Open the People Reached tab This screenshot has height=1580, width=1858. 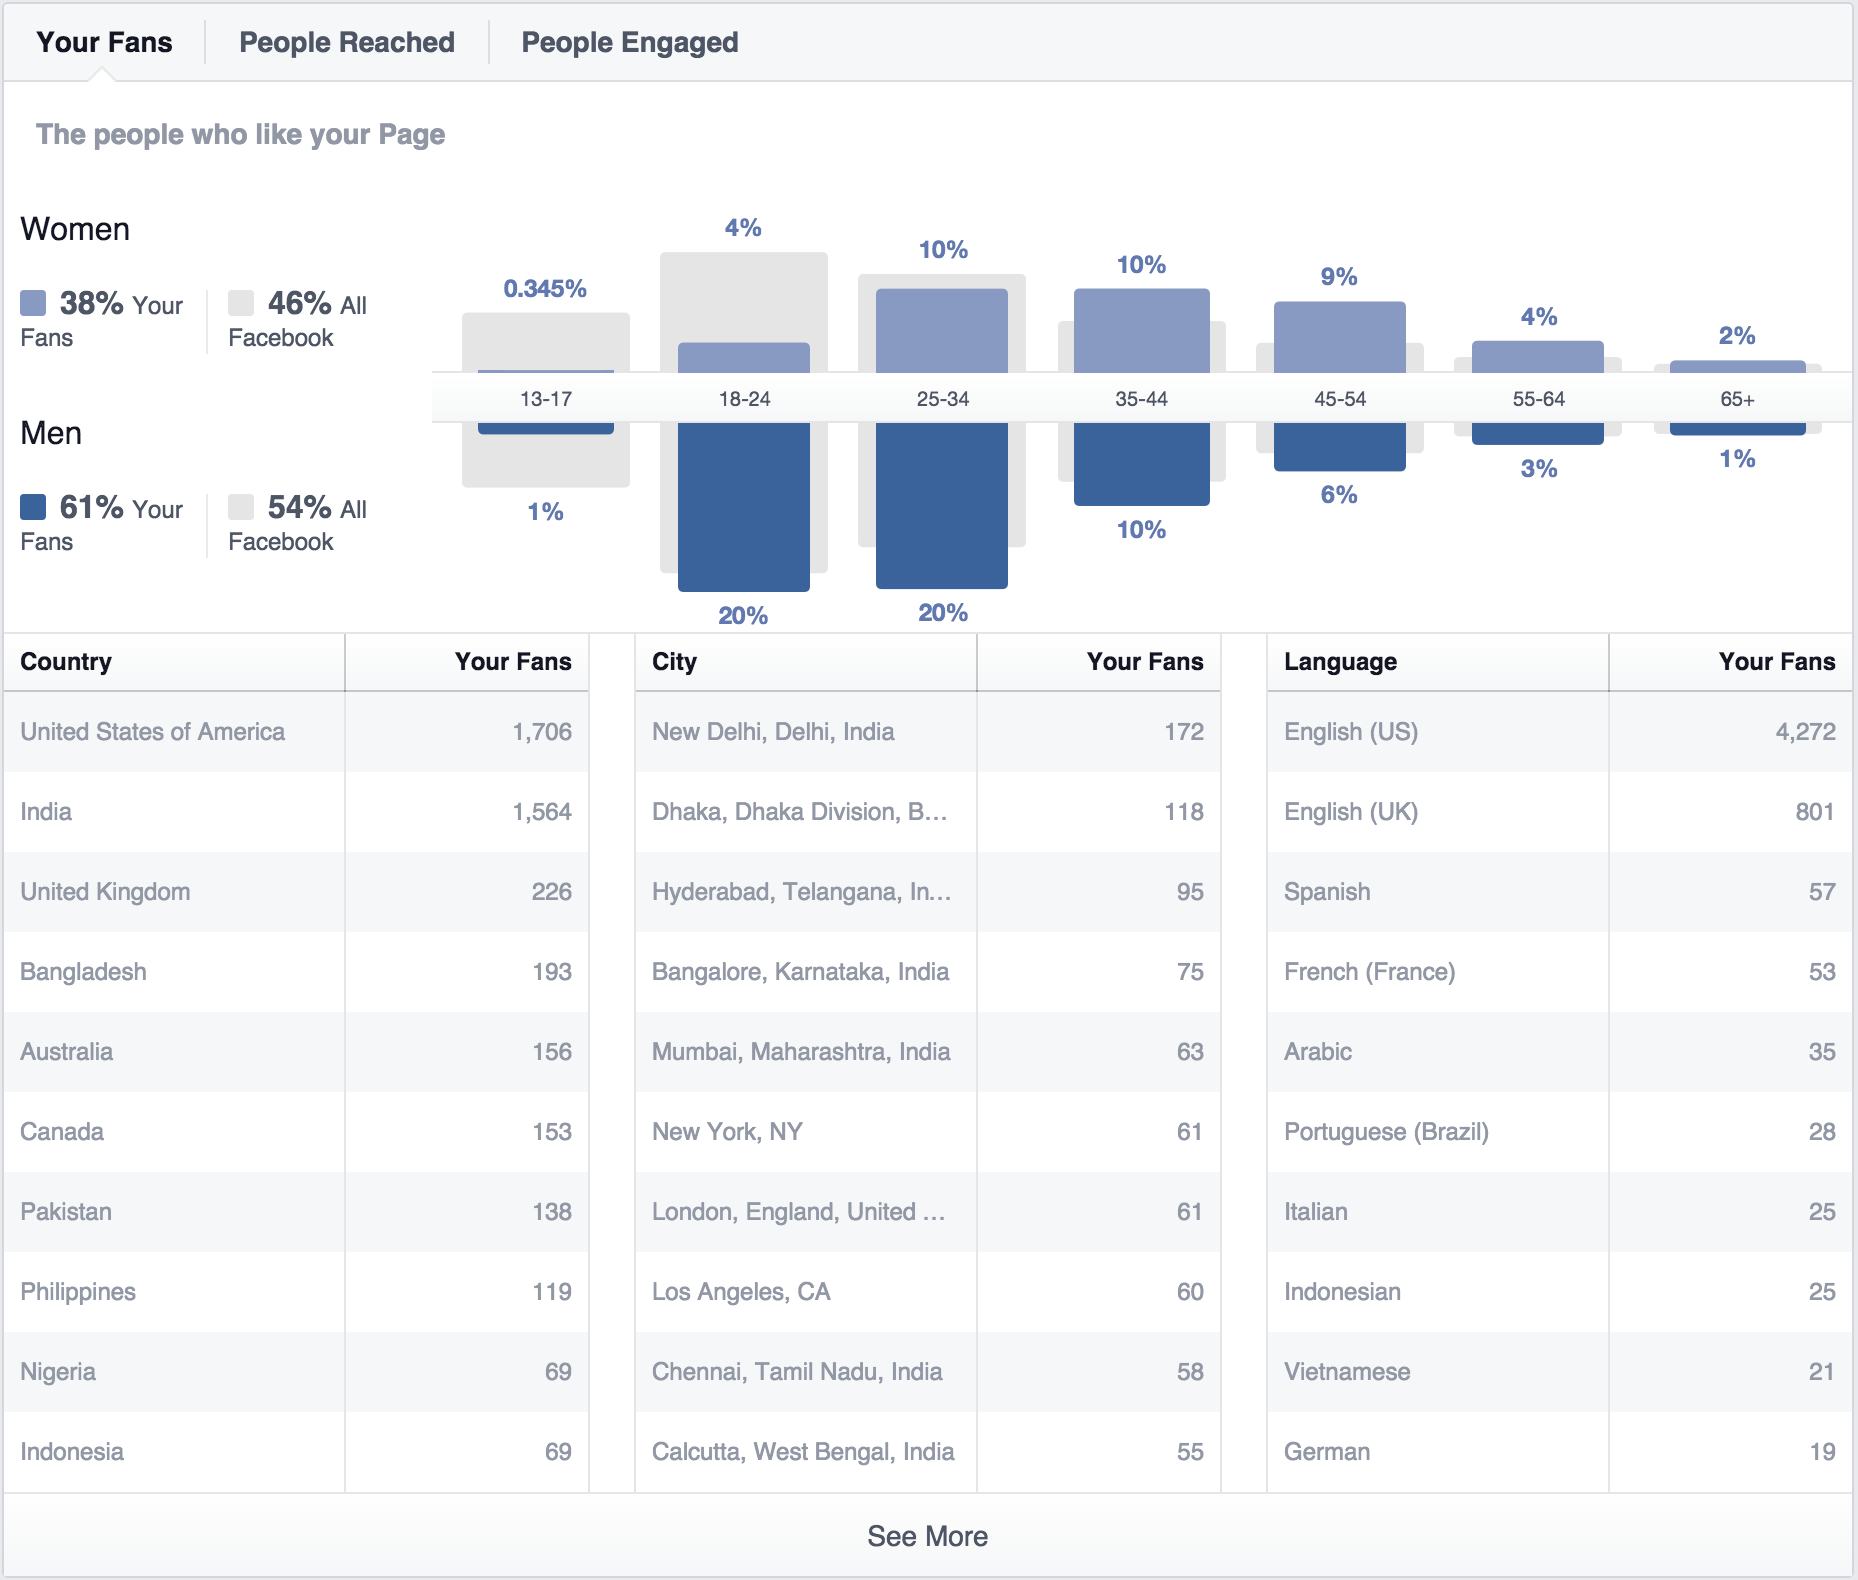(x=347, y=42)
